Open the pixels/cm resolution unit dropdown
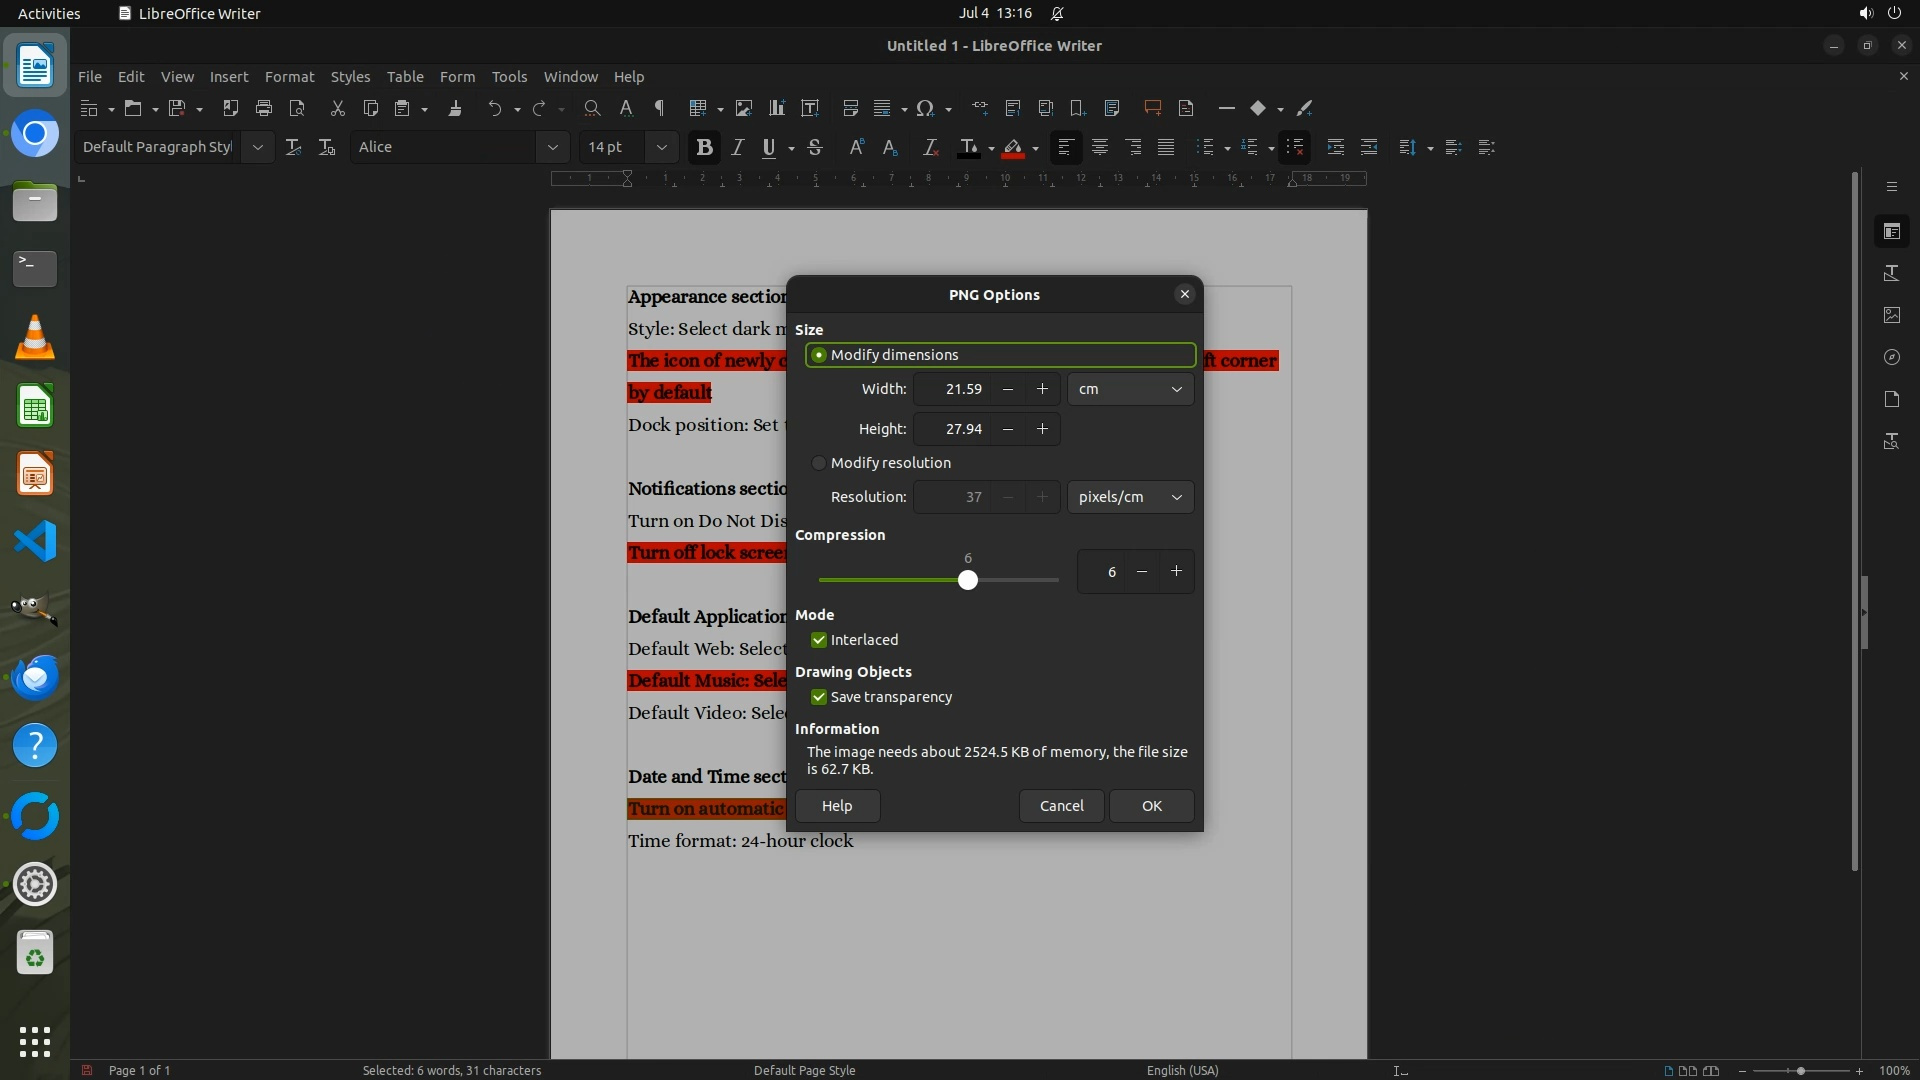This screenshot has height=1080, width=1920. point(1130,497)
